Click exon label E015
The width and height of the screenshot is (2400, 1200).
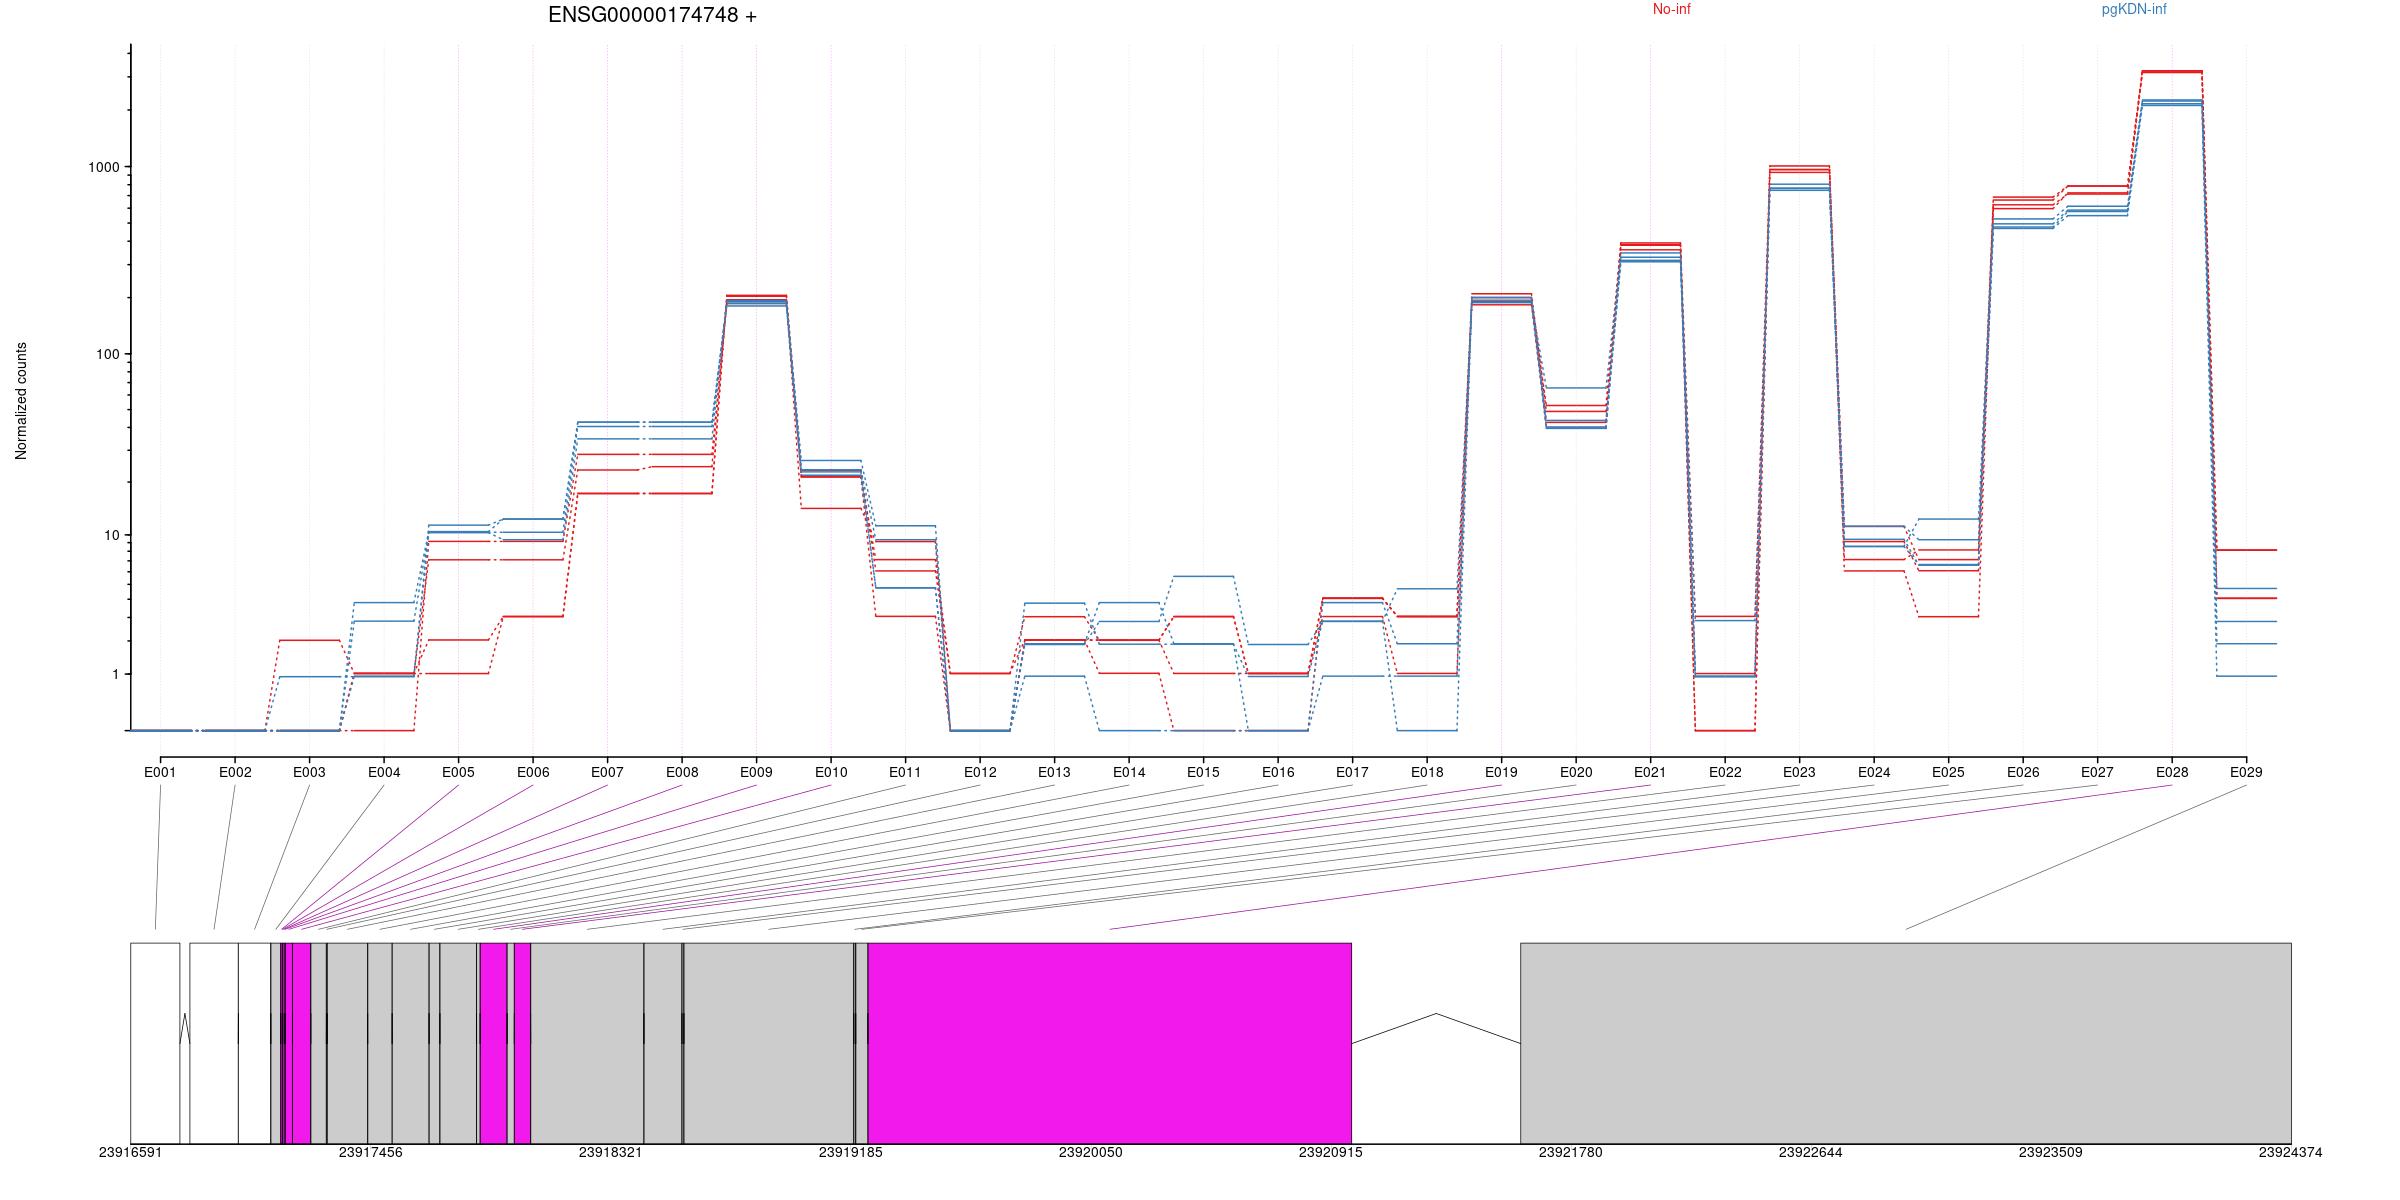[1203, 772]
